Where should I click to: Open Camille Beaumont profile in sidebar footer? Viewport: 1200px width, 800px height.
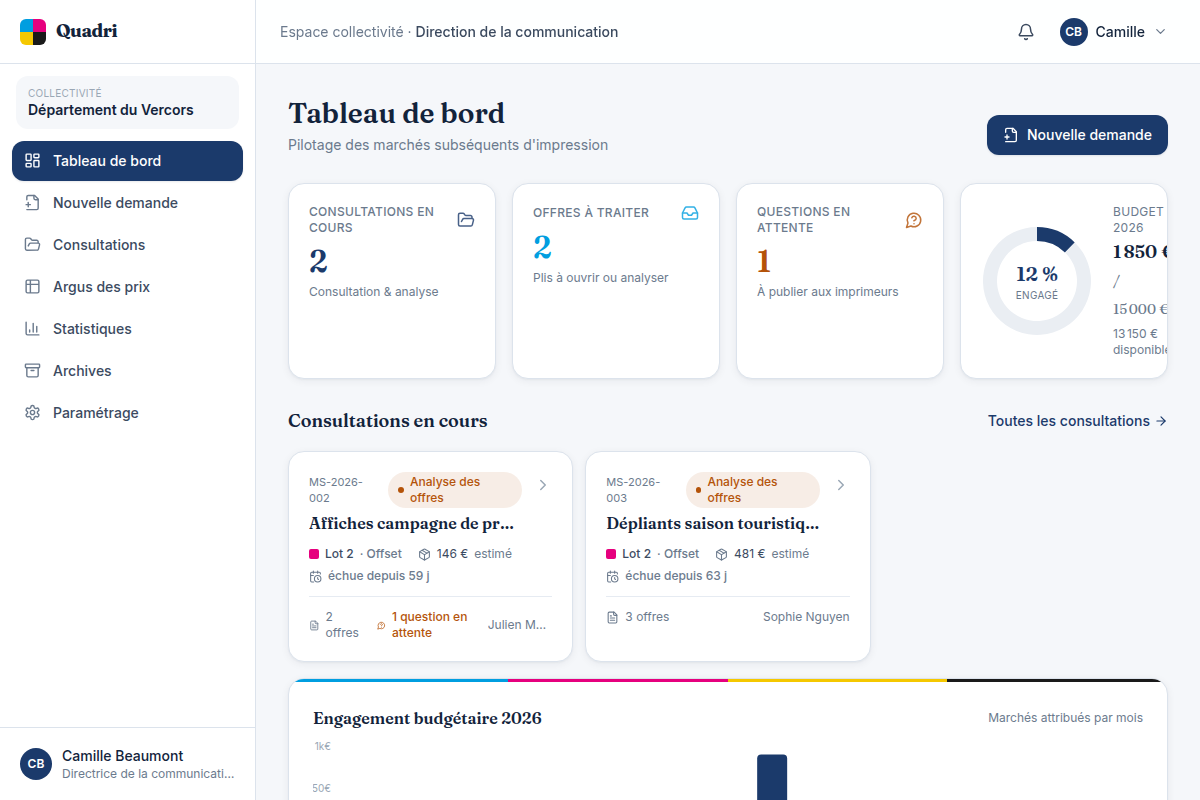(x=127, y=764)
